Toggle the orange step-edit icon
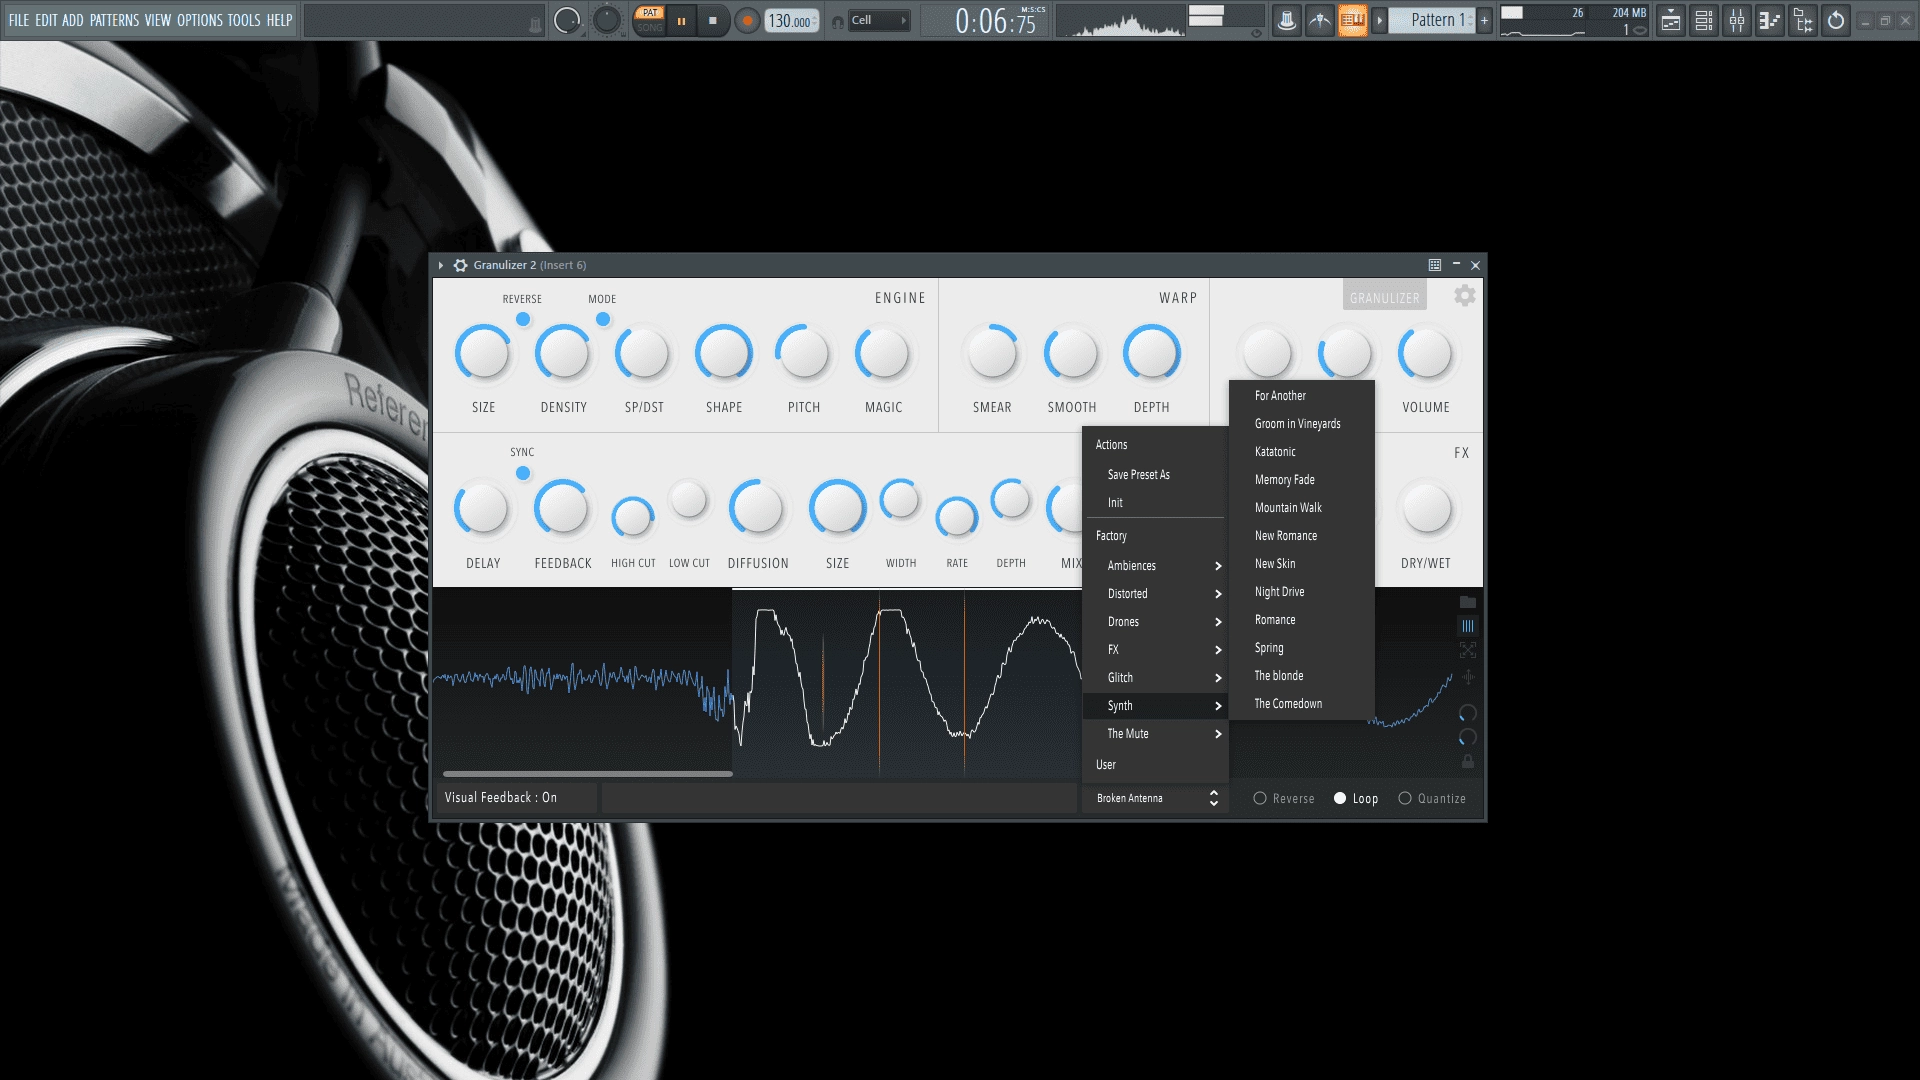1920x1080 pixels. pyautogui.click(x=1353, y=20)
